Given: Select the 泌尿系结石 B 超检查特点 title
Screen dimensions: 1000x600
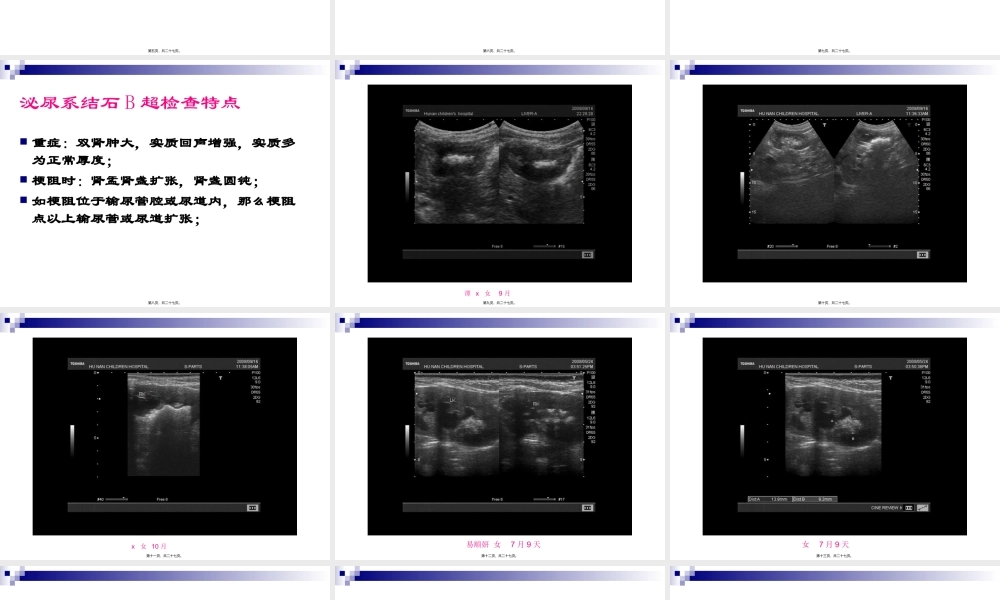Looking at the screenshot, I should click(x=130, y=103).
